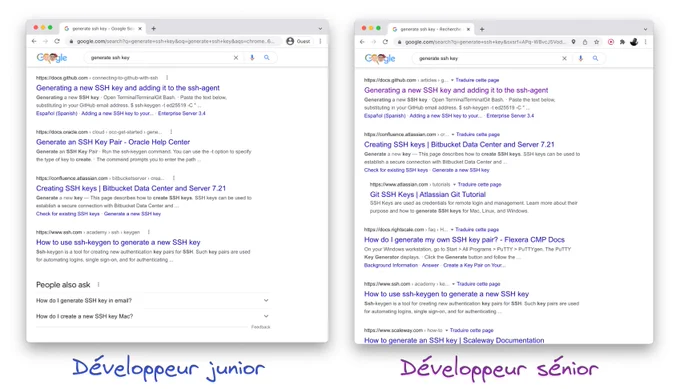
Task: Open Chrome menu dots in senior browser
Action: coord(646,42)
